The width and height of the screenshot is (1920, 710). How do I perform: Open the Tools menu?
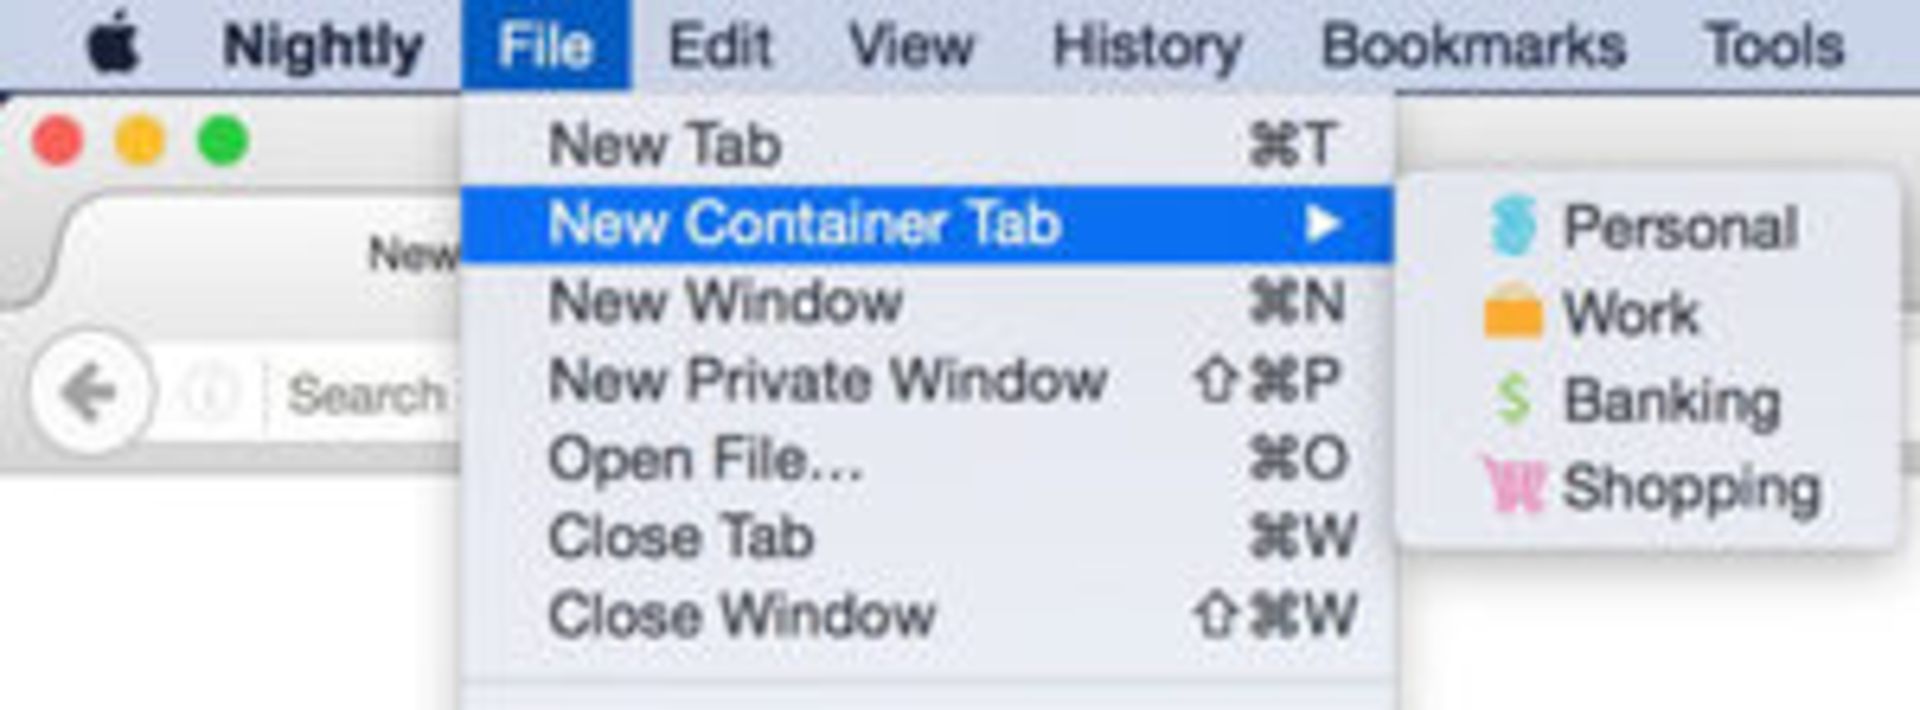(1774, 46)
